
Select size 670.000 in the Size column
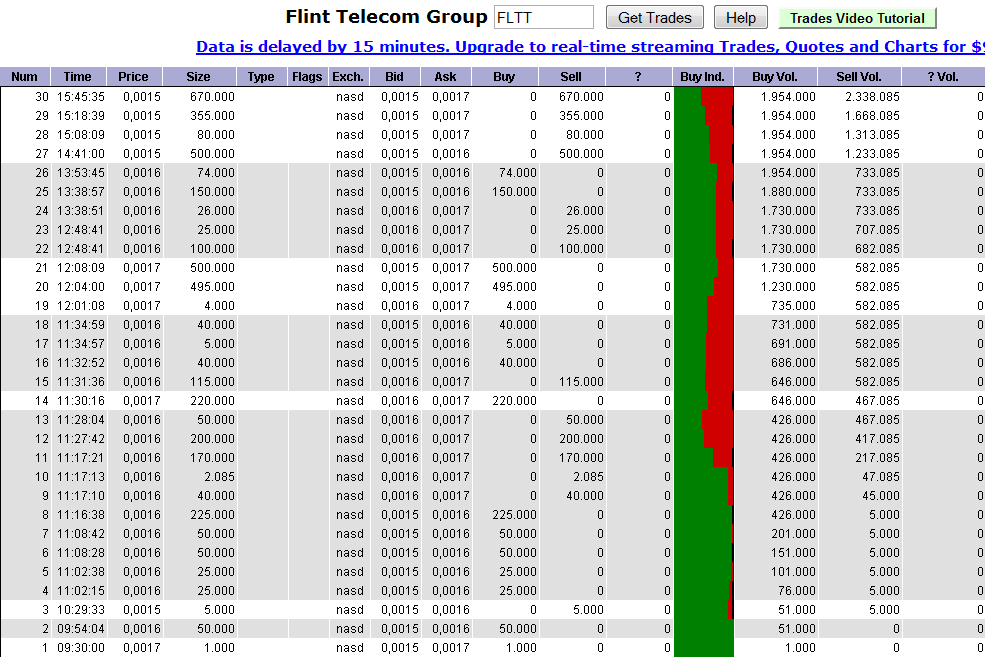click(x=212, y=97)
